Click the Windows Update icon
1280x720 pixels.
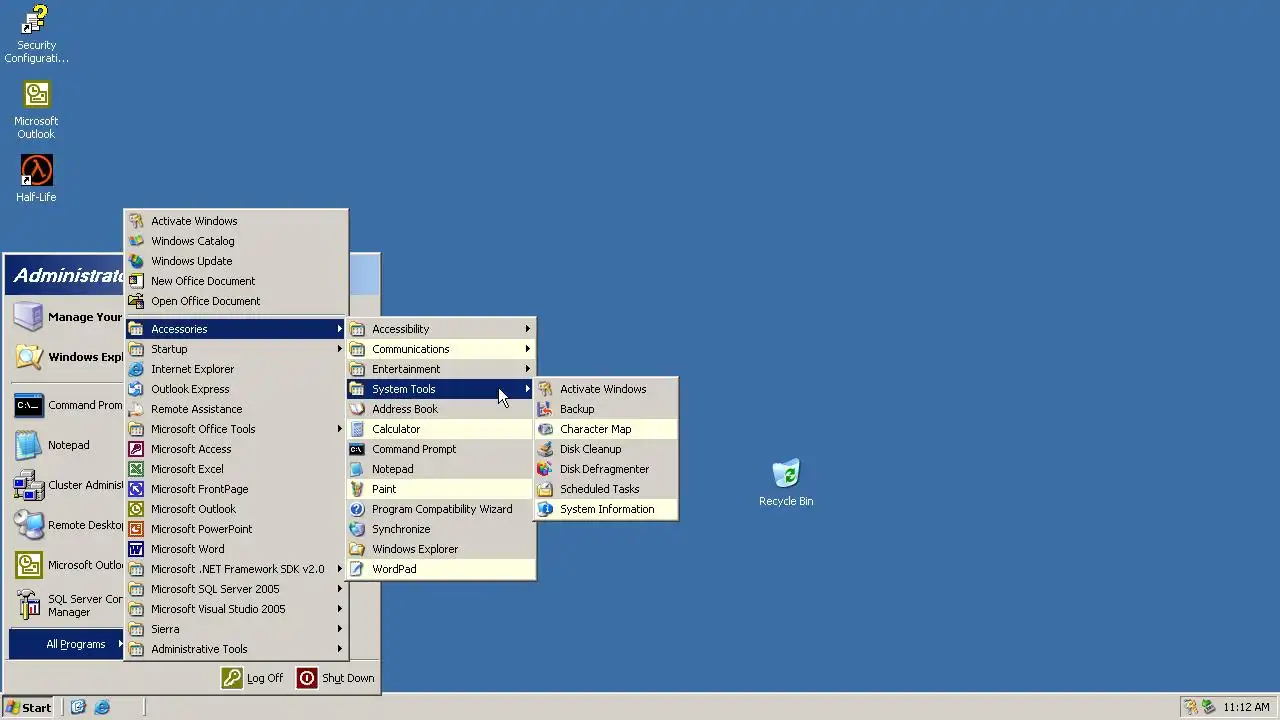[x=136, y=261]
